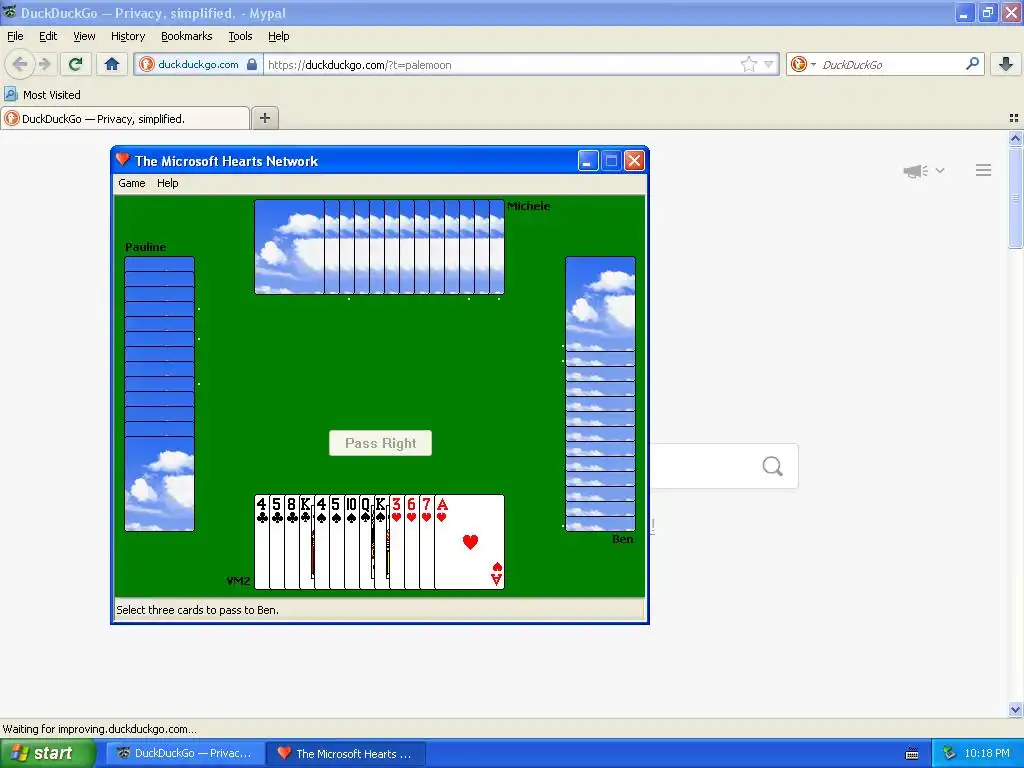Click the toolbar search magnifier icon
The width and height of the screenshot is (1024, 768).
[972, 63]
